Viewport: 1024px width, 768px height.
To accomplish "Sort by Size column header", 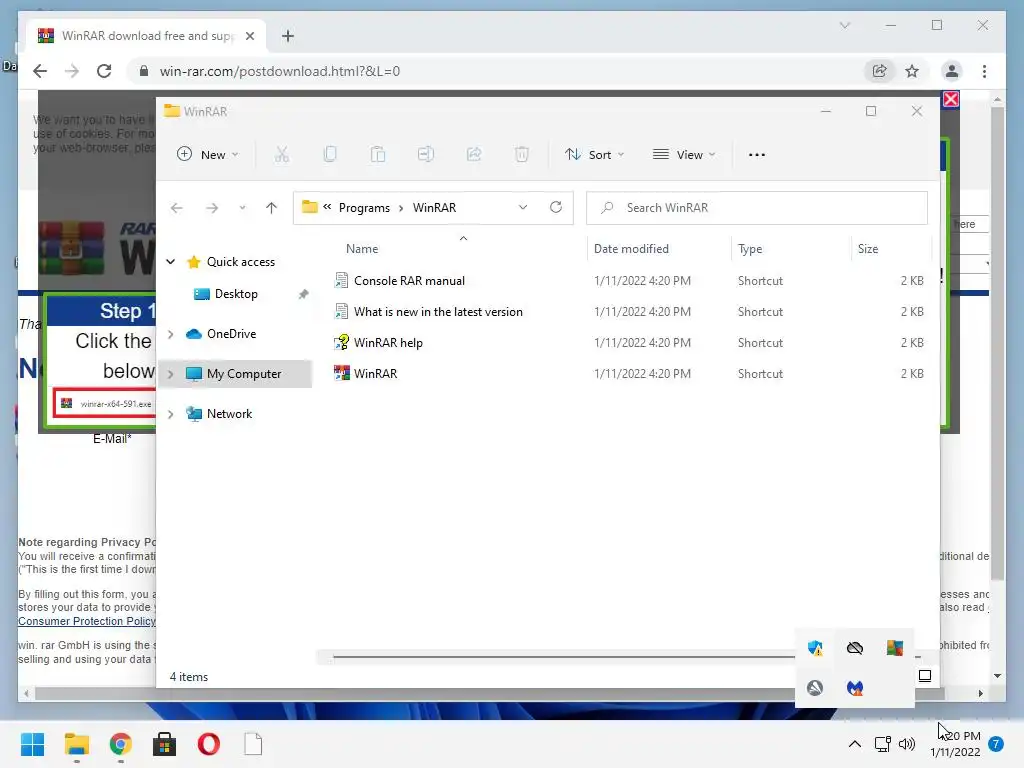I will click(x=868, y=249).
